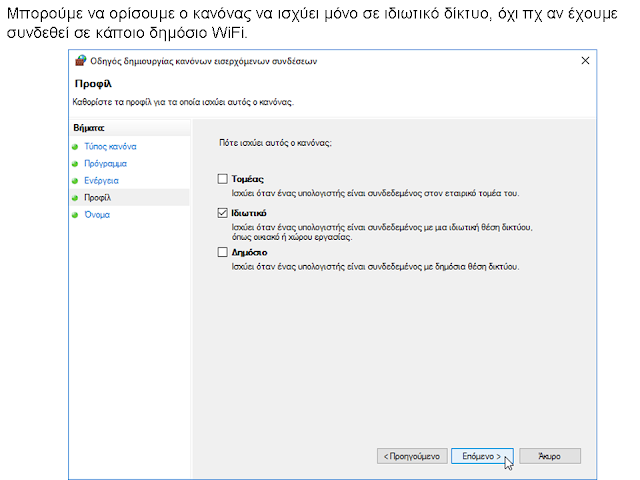Check the Τομέας (Domain) profile checkbox
Screen dimensions: 640x480
[x=222, y=179]
